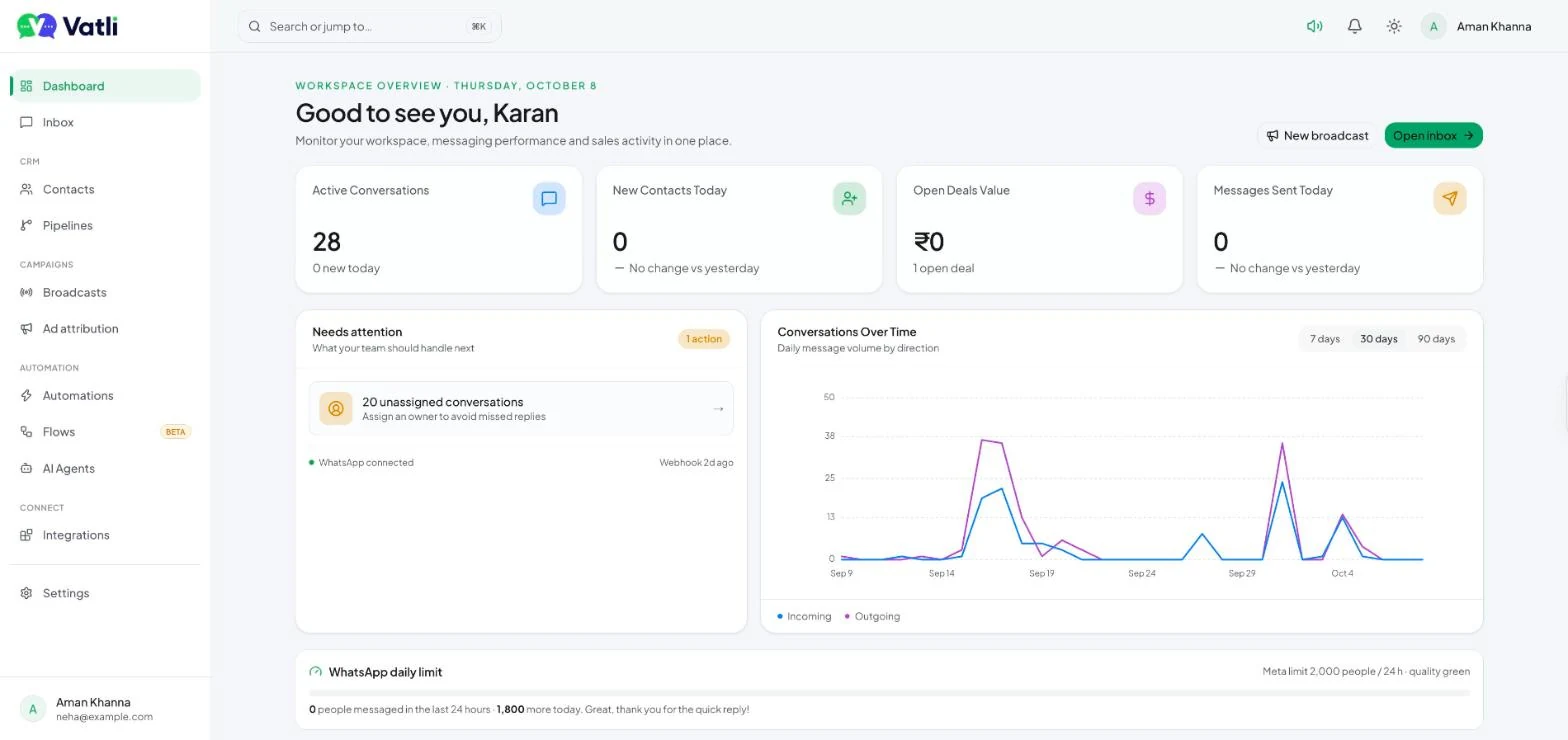This screenshot has height=740, width=1568.
Task: Click the WhatsApp daily limit gauge icon
Action: [316, 672]
